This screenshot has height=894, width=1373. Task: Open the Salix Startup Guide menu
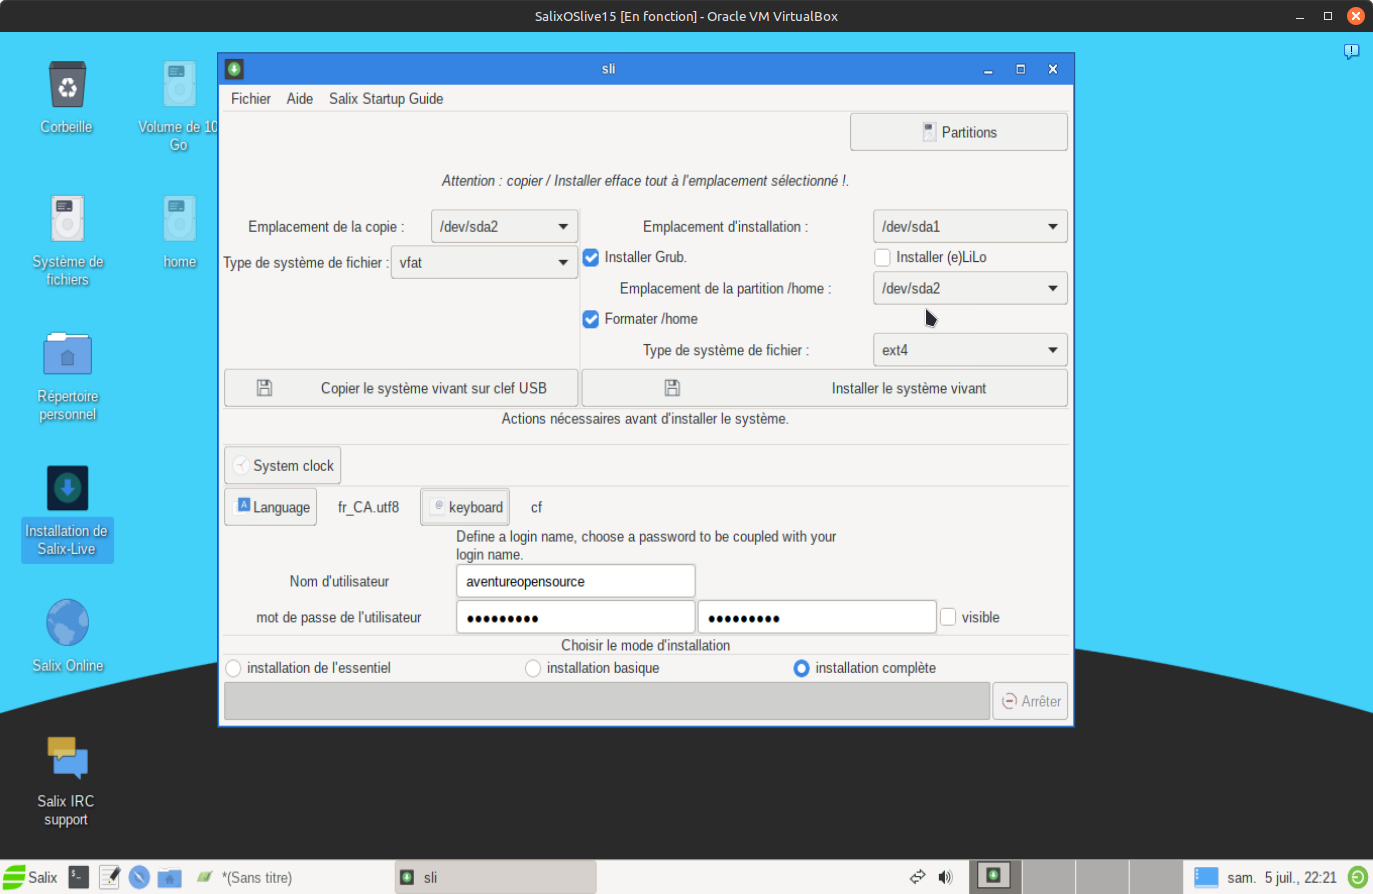pyautogui.click(x=386, y=98)
